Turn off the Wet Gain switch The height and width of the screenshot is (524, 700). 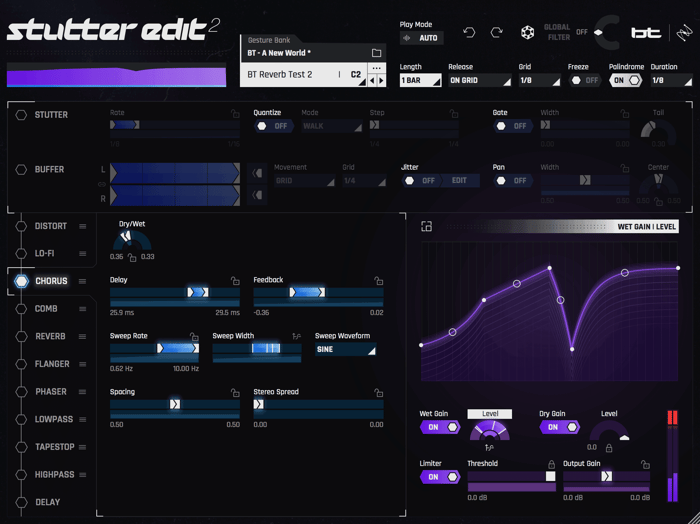tap(440, 427)
